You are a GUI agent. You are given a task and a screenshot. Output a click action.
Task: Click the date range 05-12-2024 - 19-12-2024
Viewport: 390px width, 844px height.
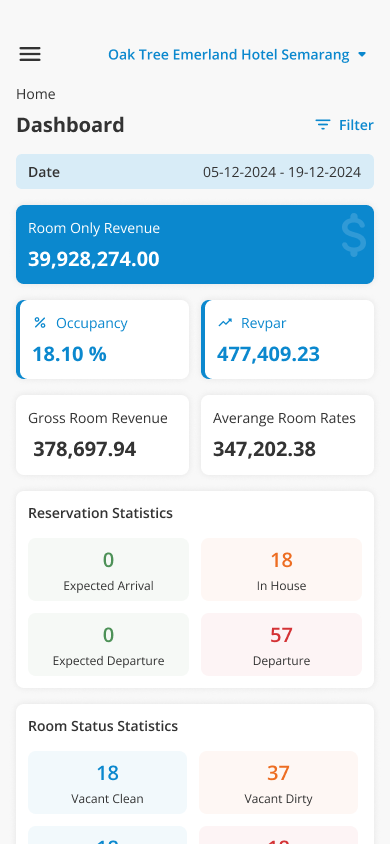(282, 172)
